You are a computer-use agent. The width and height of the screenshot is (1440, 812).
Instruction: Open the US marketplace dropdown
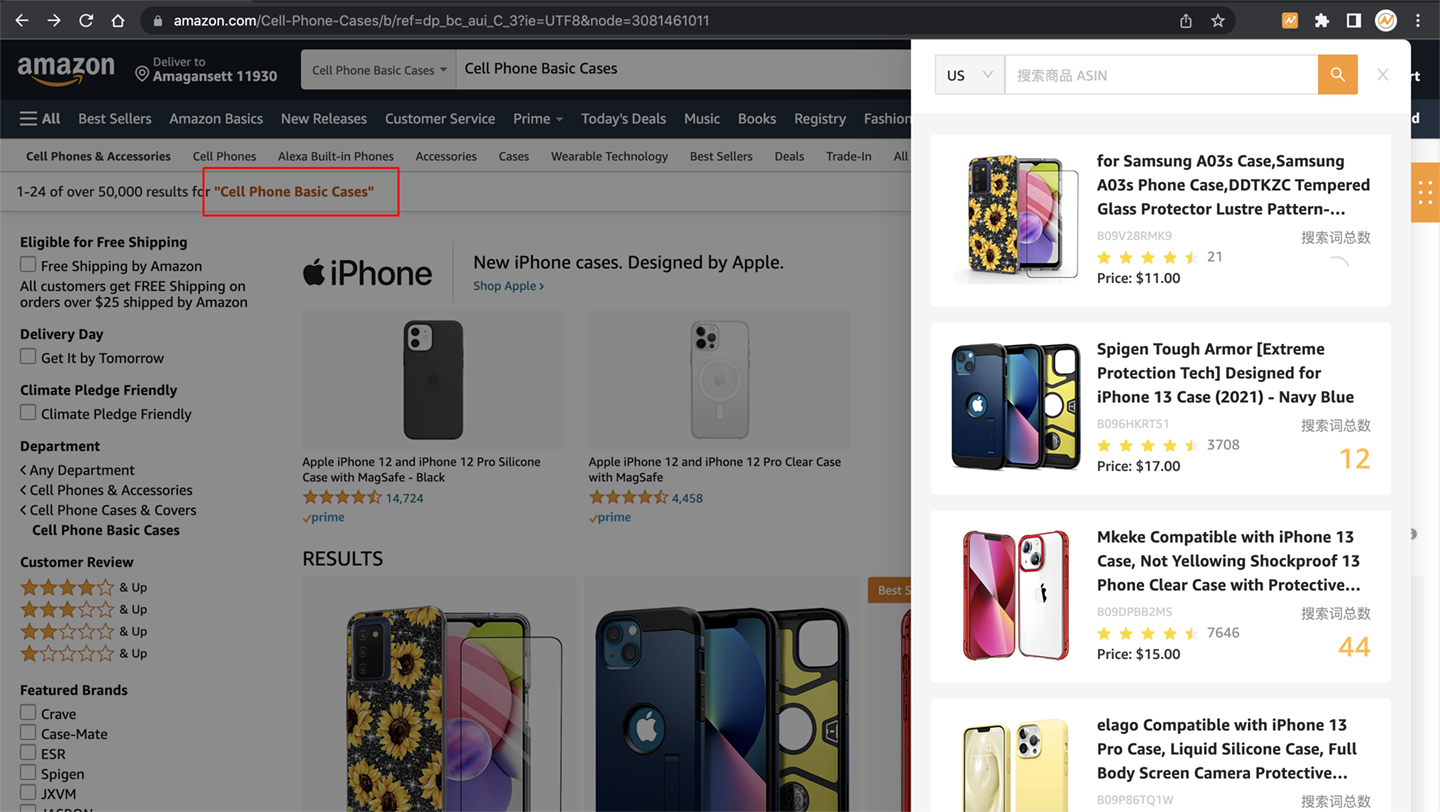969,75
